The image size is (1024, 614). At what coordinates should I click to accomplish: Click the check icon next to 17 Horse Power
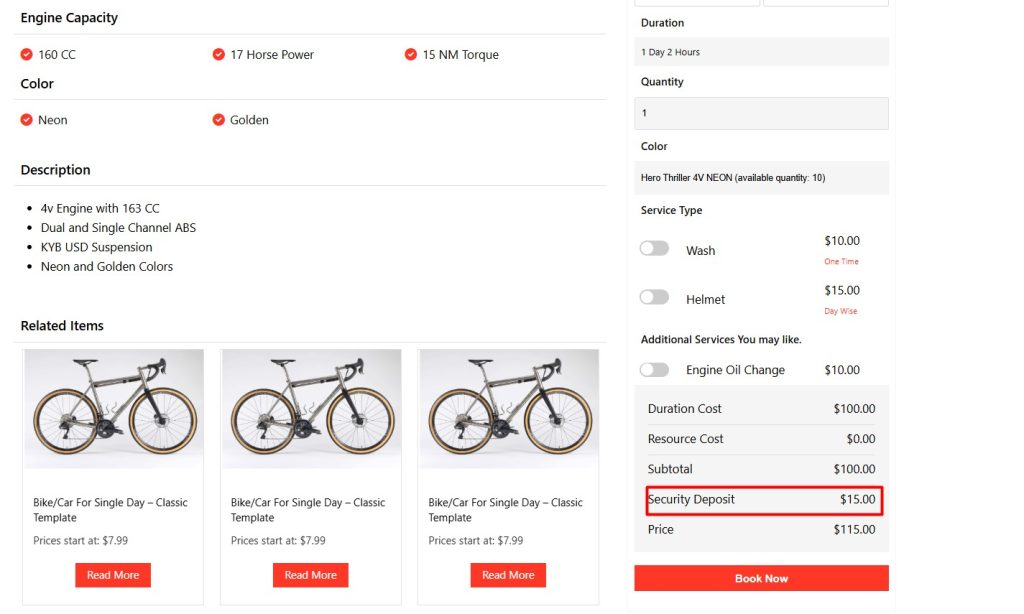(x=218, y=54)
